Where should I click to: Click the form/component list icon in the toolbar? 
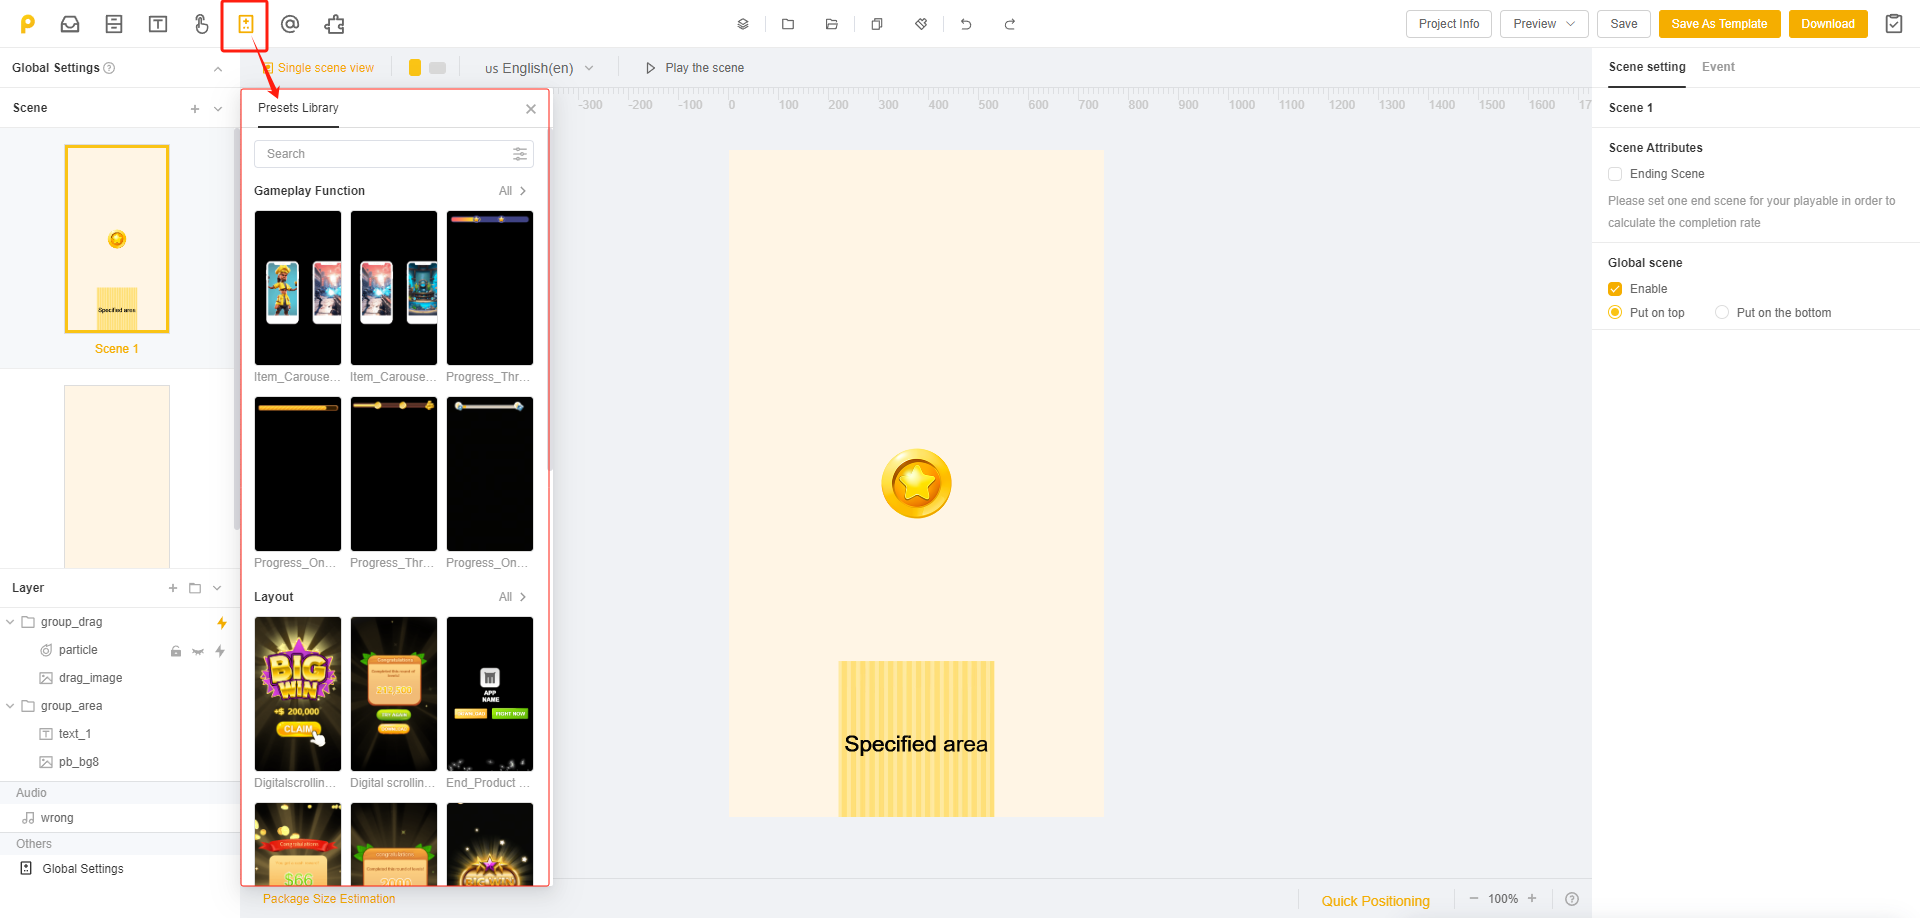[x=114, y=24]
